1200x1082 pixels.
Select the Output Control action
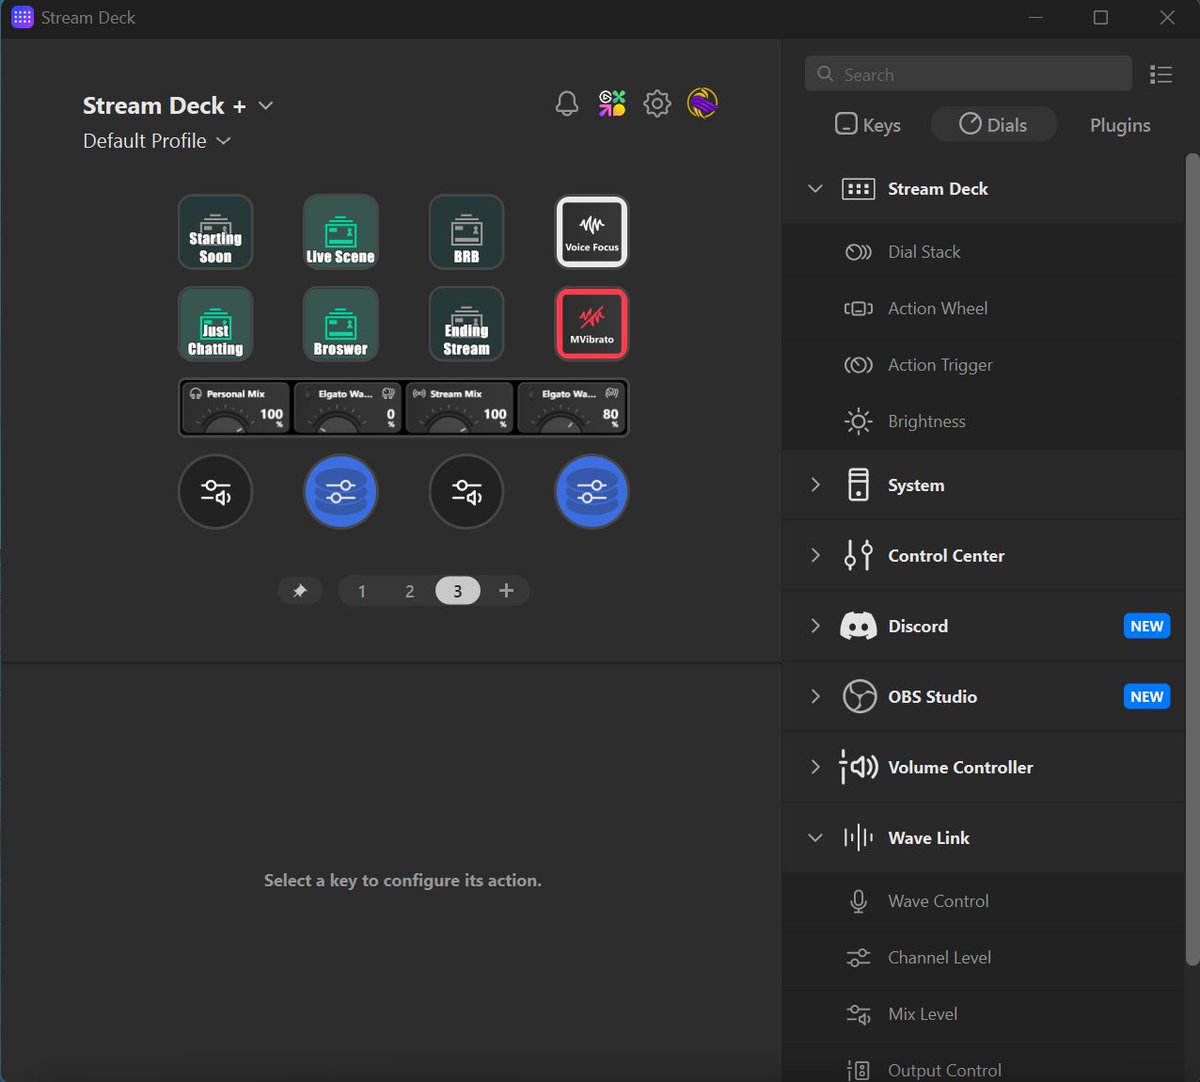click(x=984, y=1062)
